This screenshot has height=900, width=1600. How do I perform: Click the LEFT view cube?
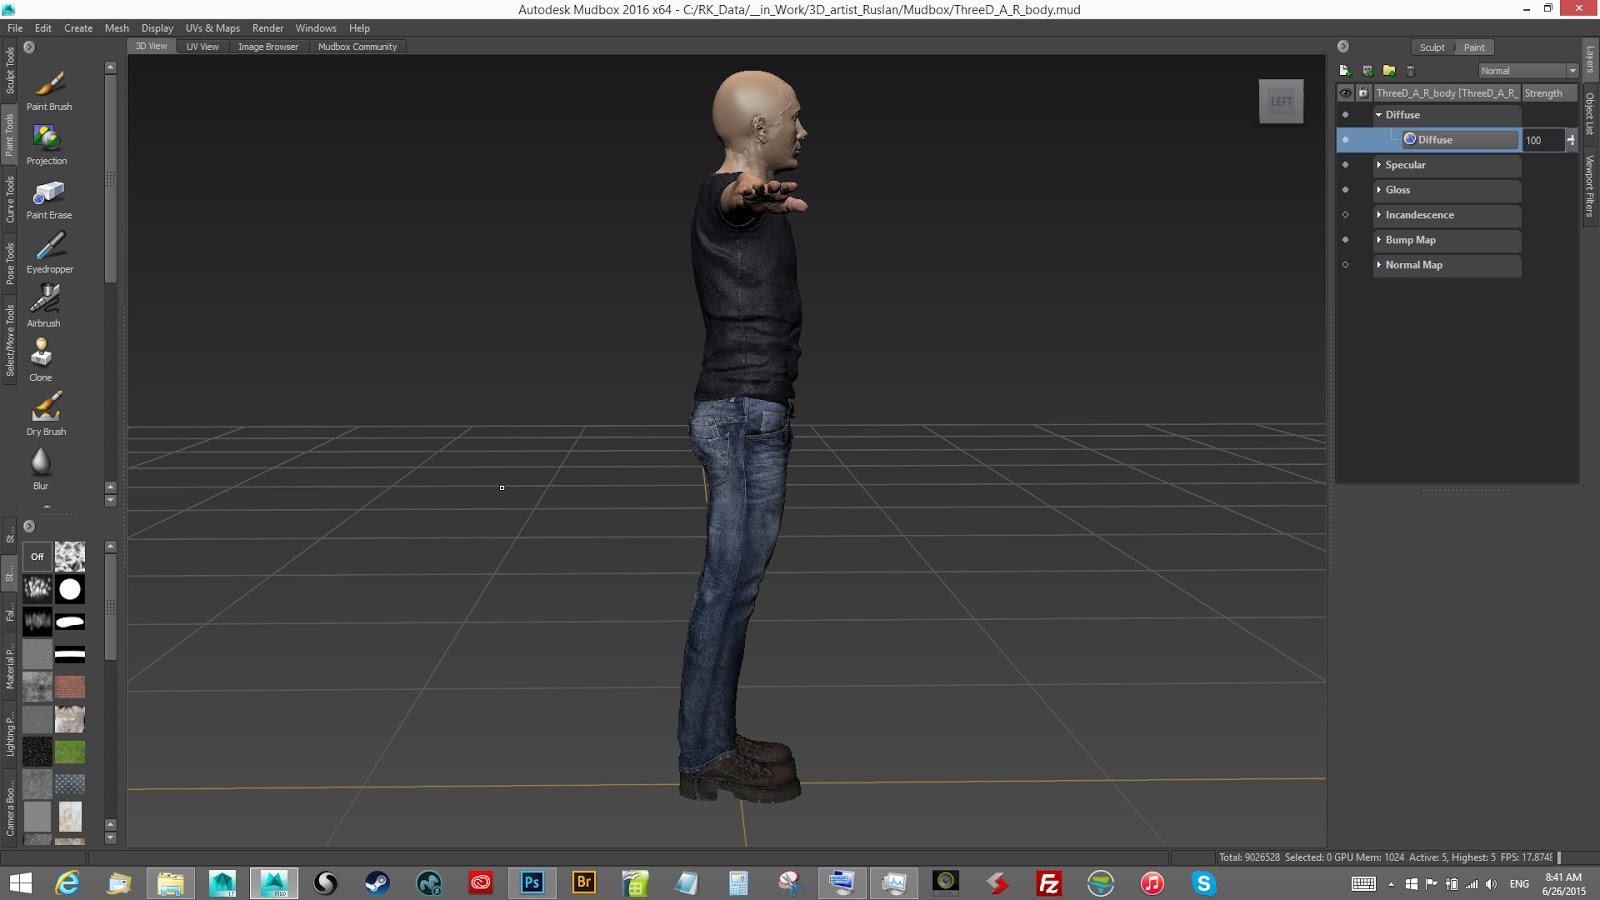[x=1281, y=101]
